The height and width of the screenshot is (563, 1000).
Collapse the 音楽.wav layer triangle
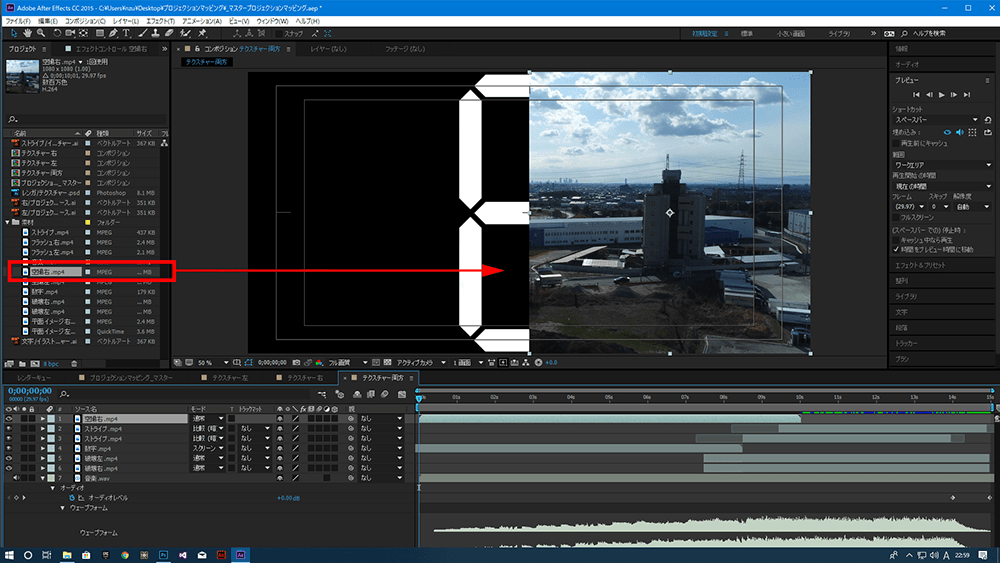(x=42, y=478)
